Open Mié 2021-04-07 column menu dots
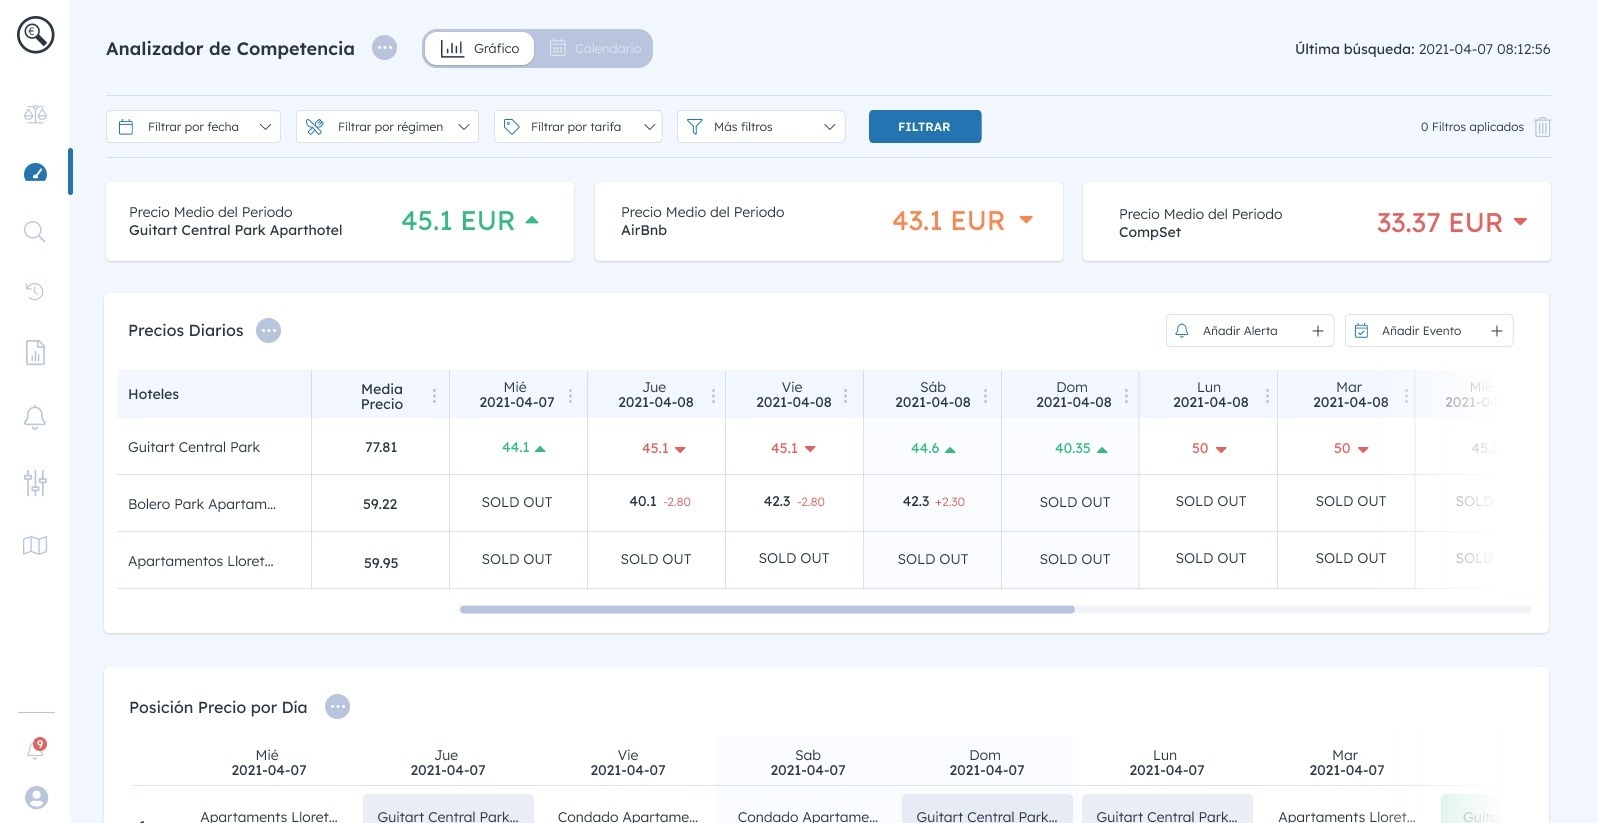Image resolution: width=1598 pixels, height=823 pixels. pos(571,396)
